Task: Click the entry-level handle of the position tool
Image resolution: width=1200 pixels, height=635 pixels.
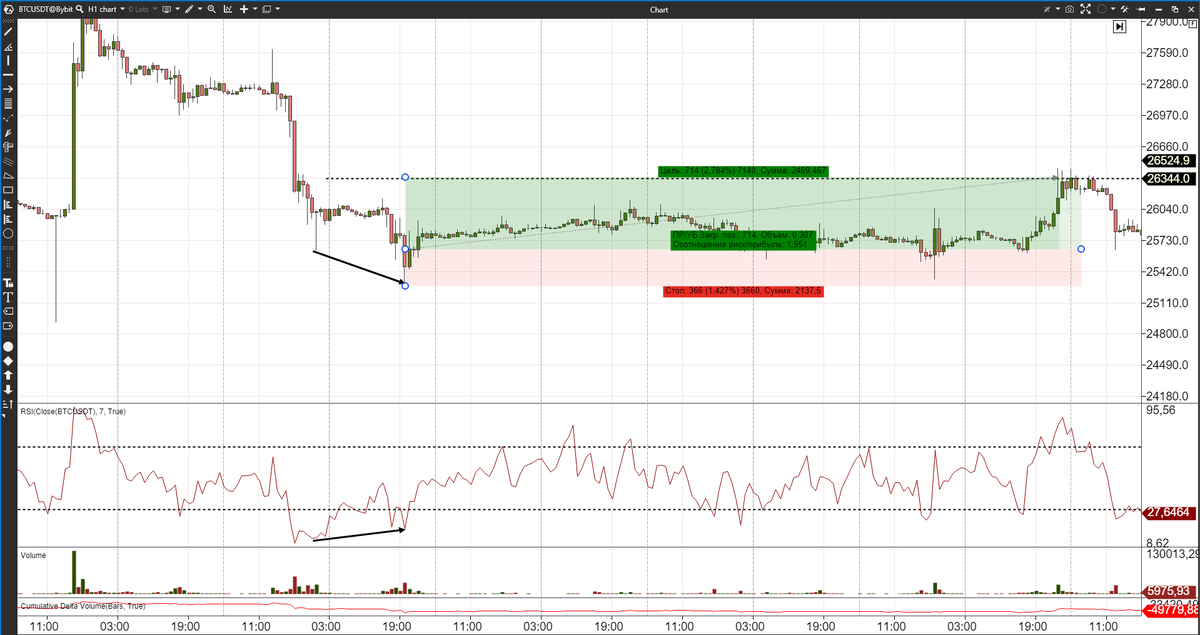Action: [405, 249]
